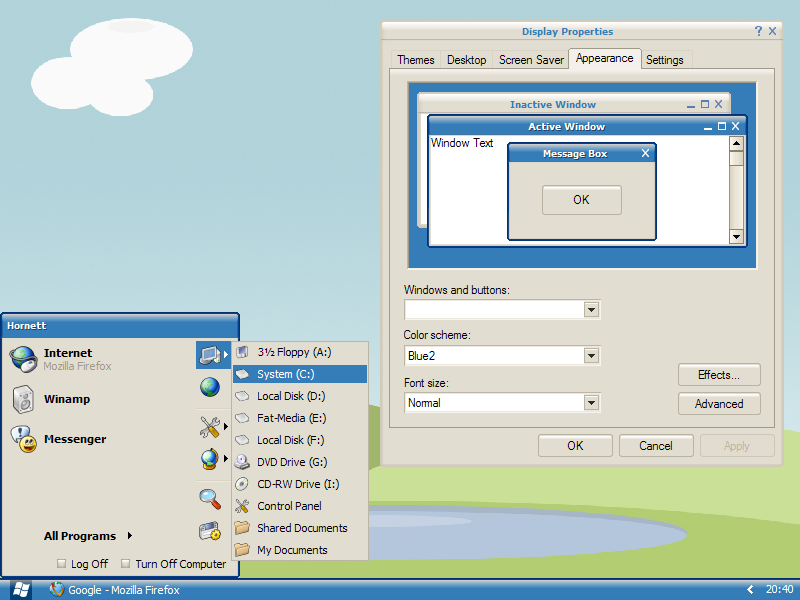
Task: Click the My Documents folder icon
Action: click(x=242, y=549)
